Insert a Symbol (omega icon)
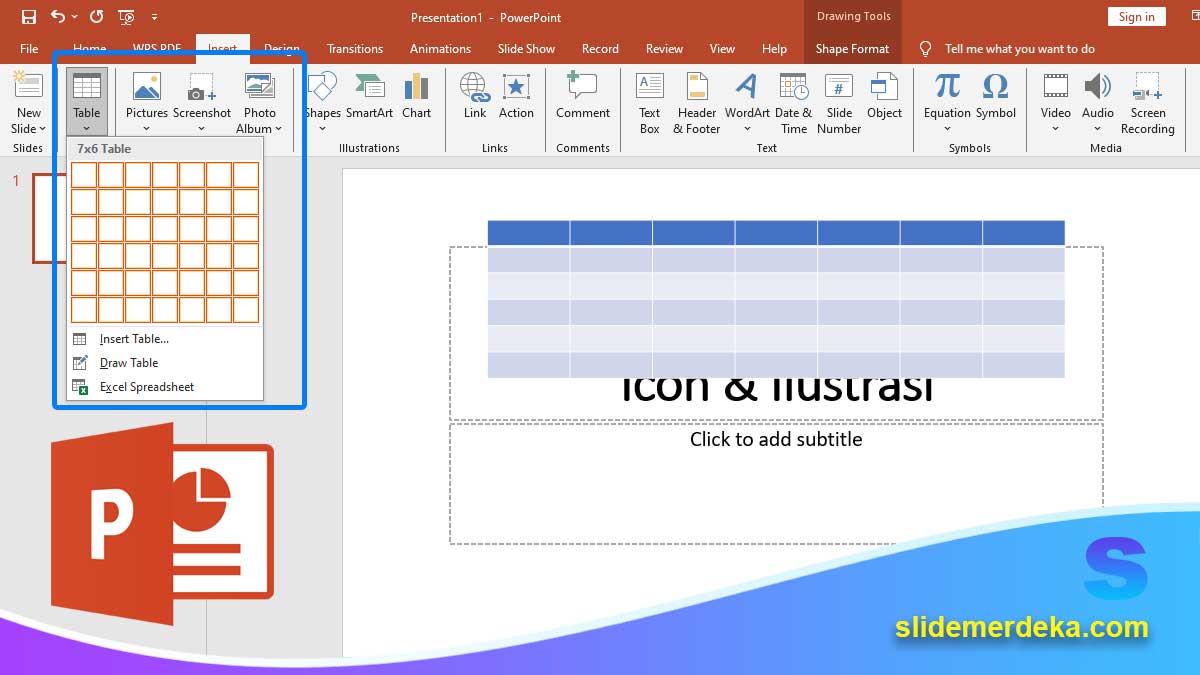 point(996,95)
